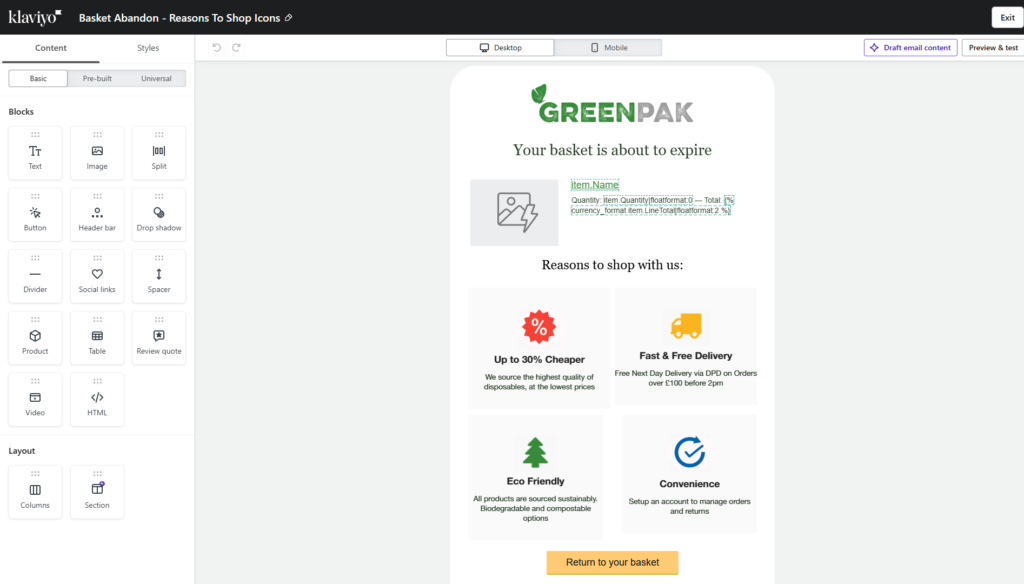Open the Styles tab
The width and height of the screenshot is (1024, 584).
(x=148, y=48)
